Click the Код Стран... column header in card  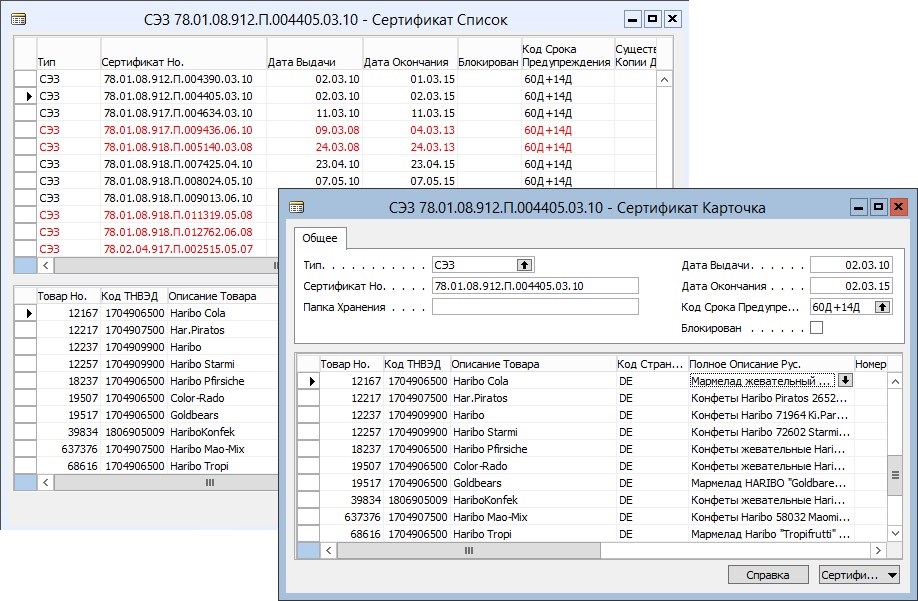[x=652, y=364]
